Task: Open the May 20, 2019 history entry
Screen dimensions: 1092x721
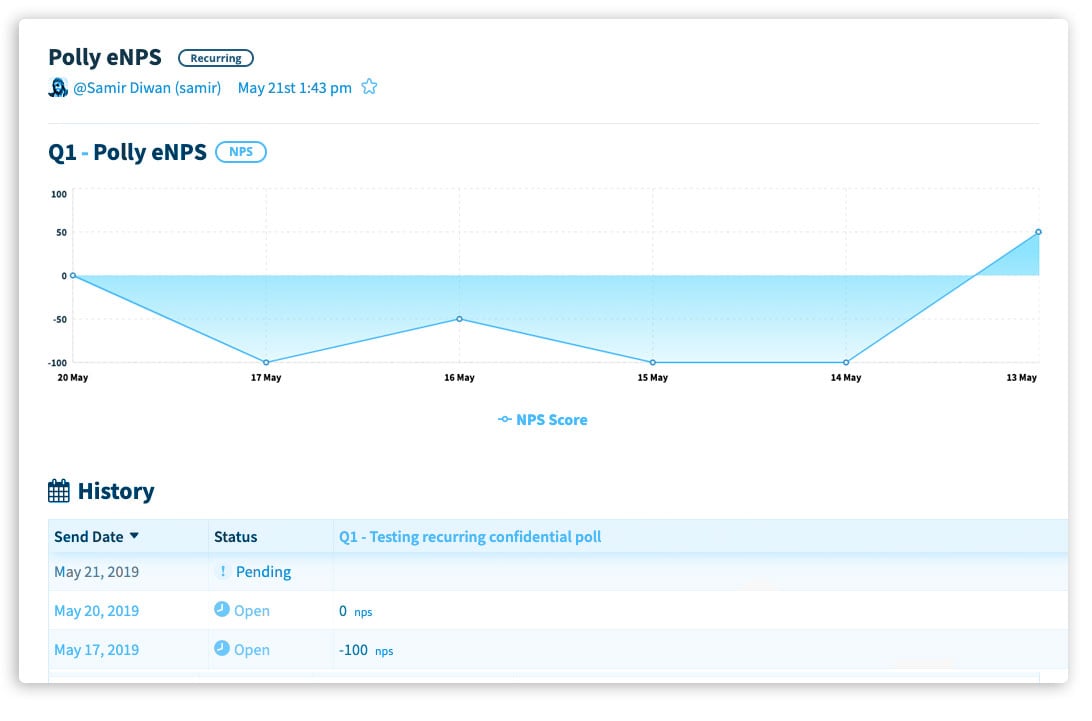Action: point(97,611)
